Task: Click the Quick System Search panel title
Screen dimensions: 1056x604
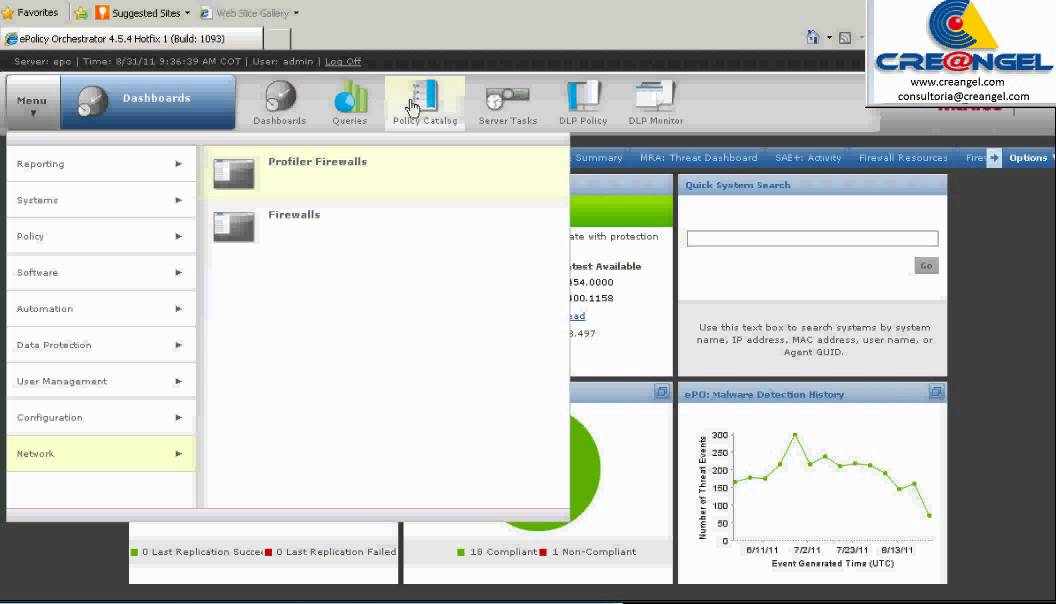Action: (x=737, y=185)
